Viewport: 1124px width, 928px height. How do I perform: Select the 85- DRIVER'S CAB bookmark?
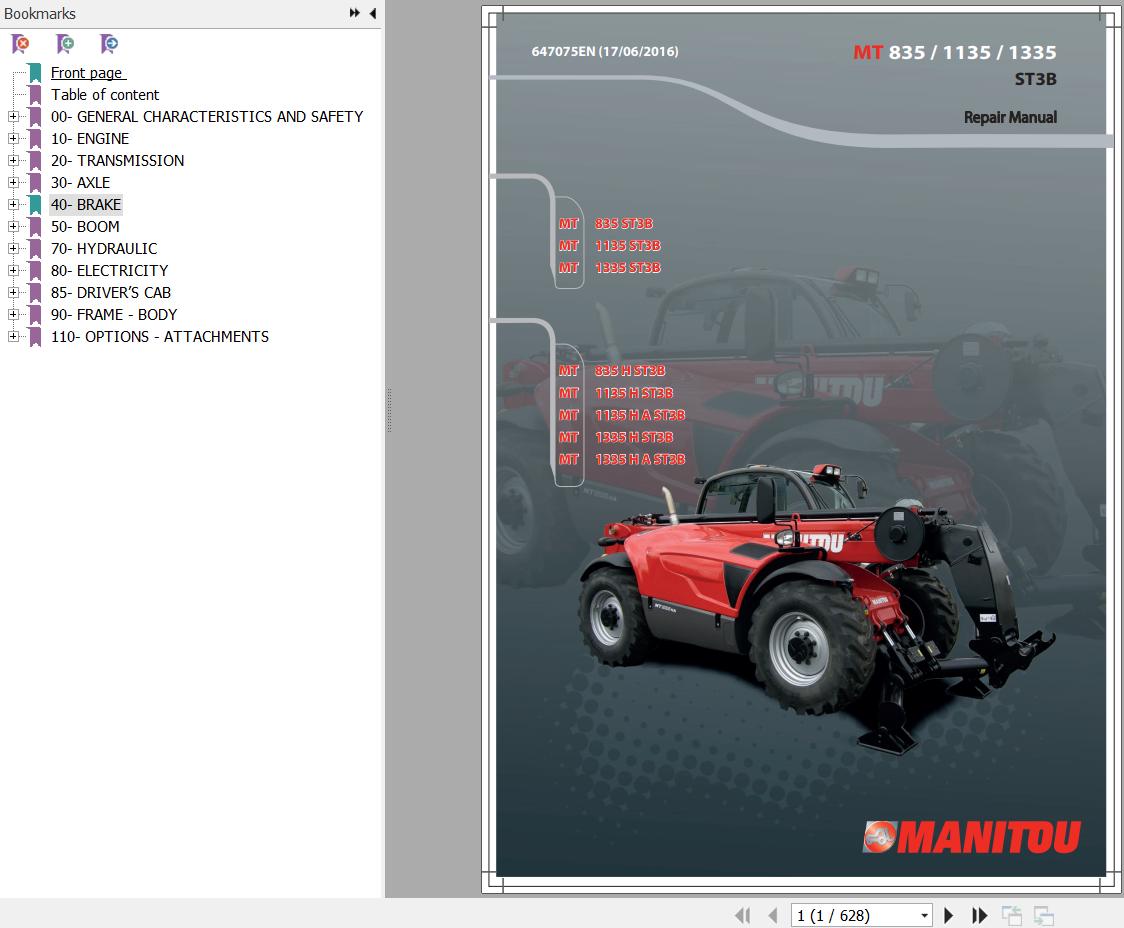pos(110,292)
